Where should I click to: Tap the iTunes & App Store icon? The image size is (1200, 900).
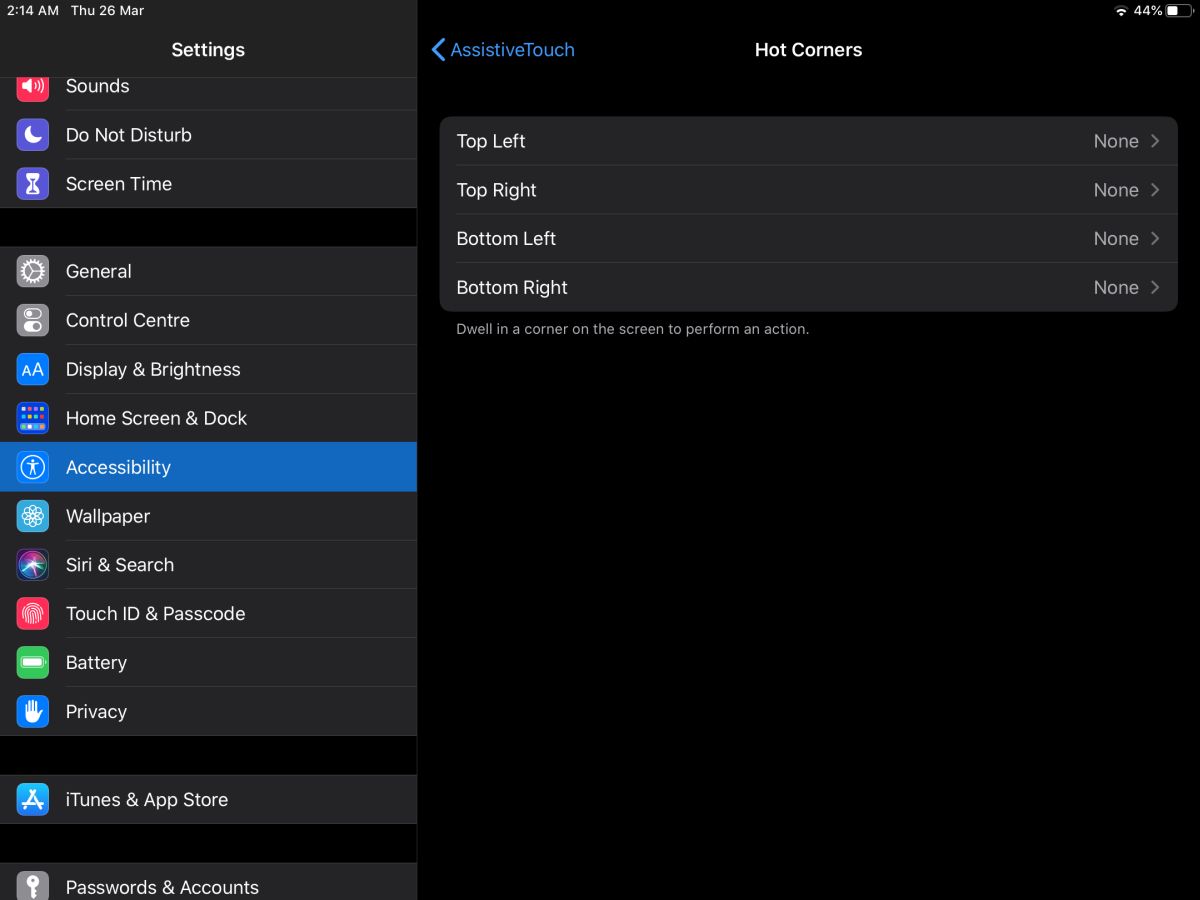click(x=33, y=800)
